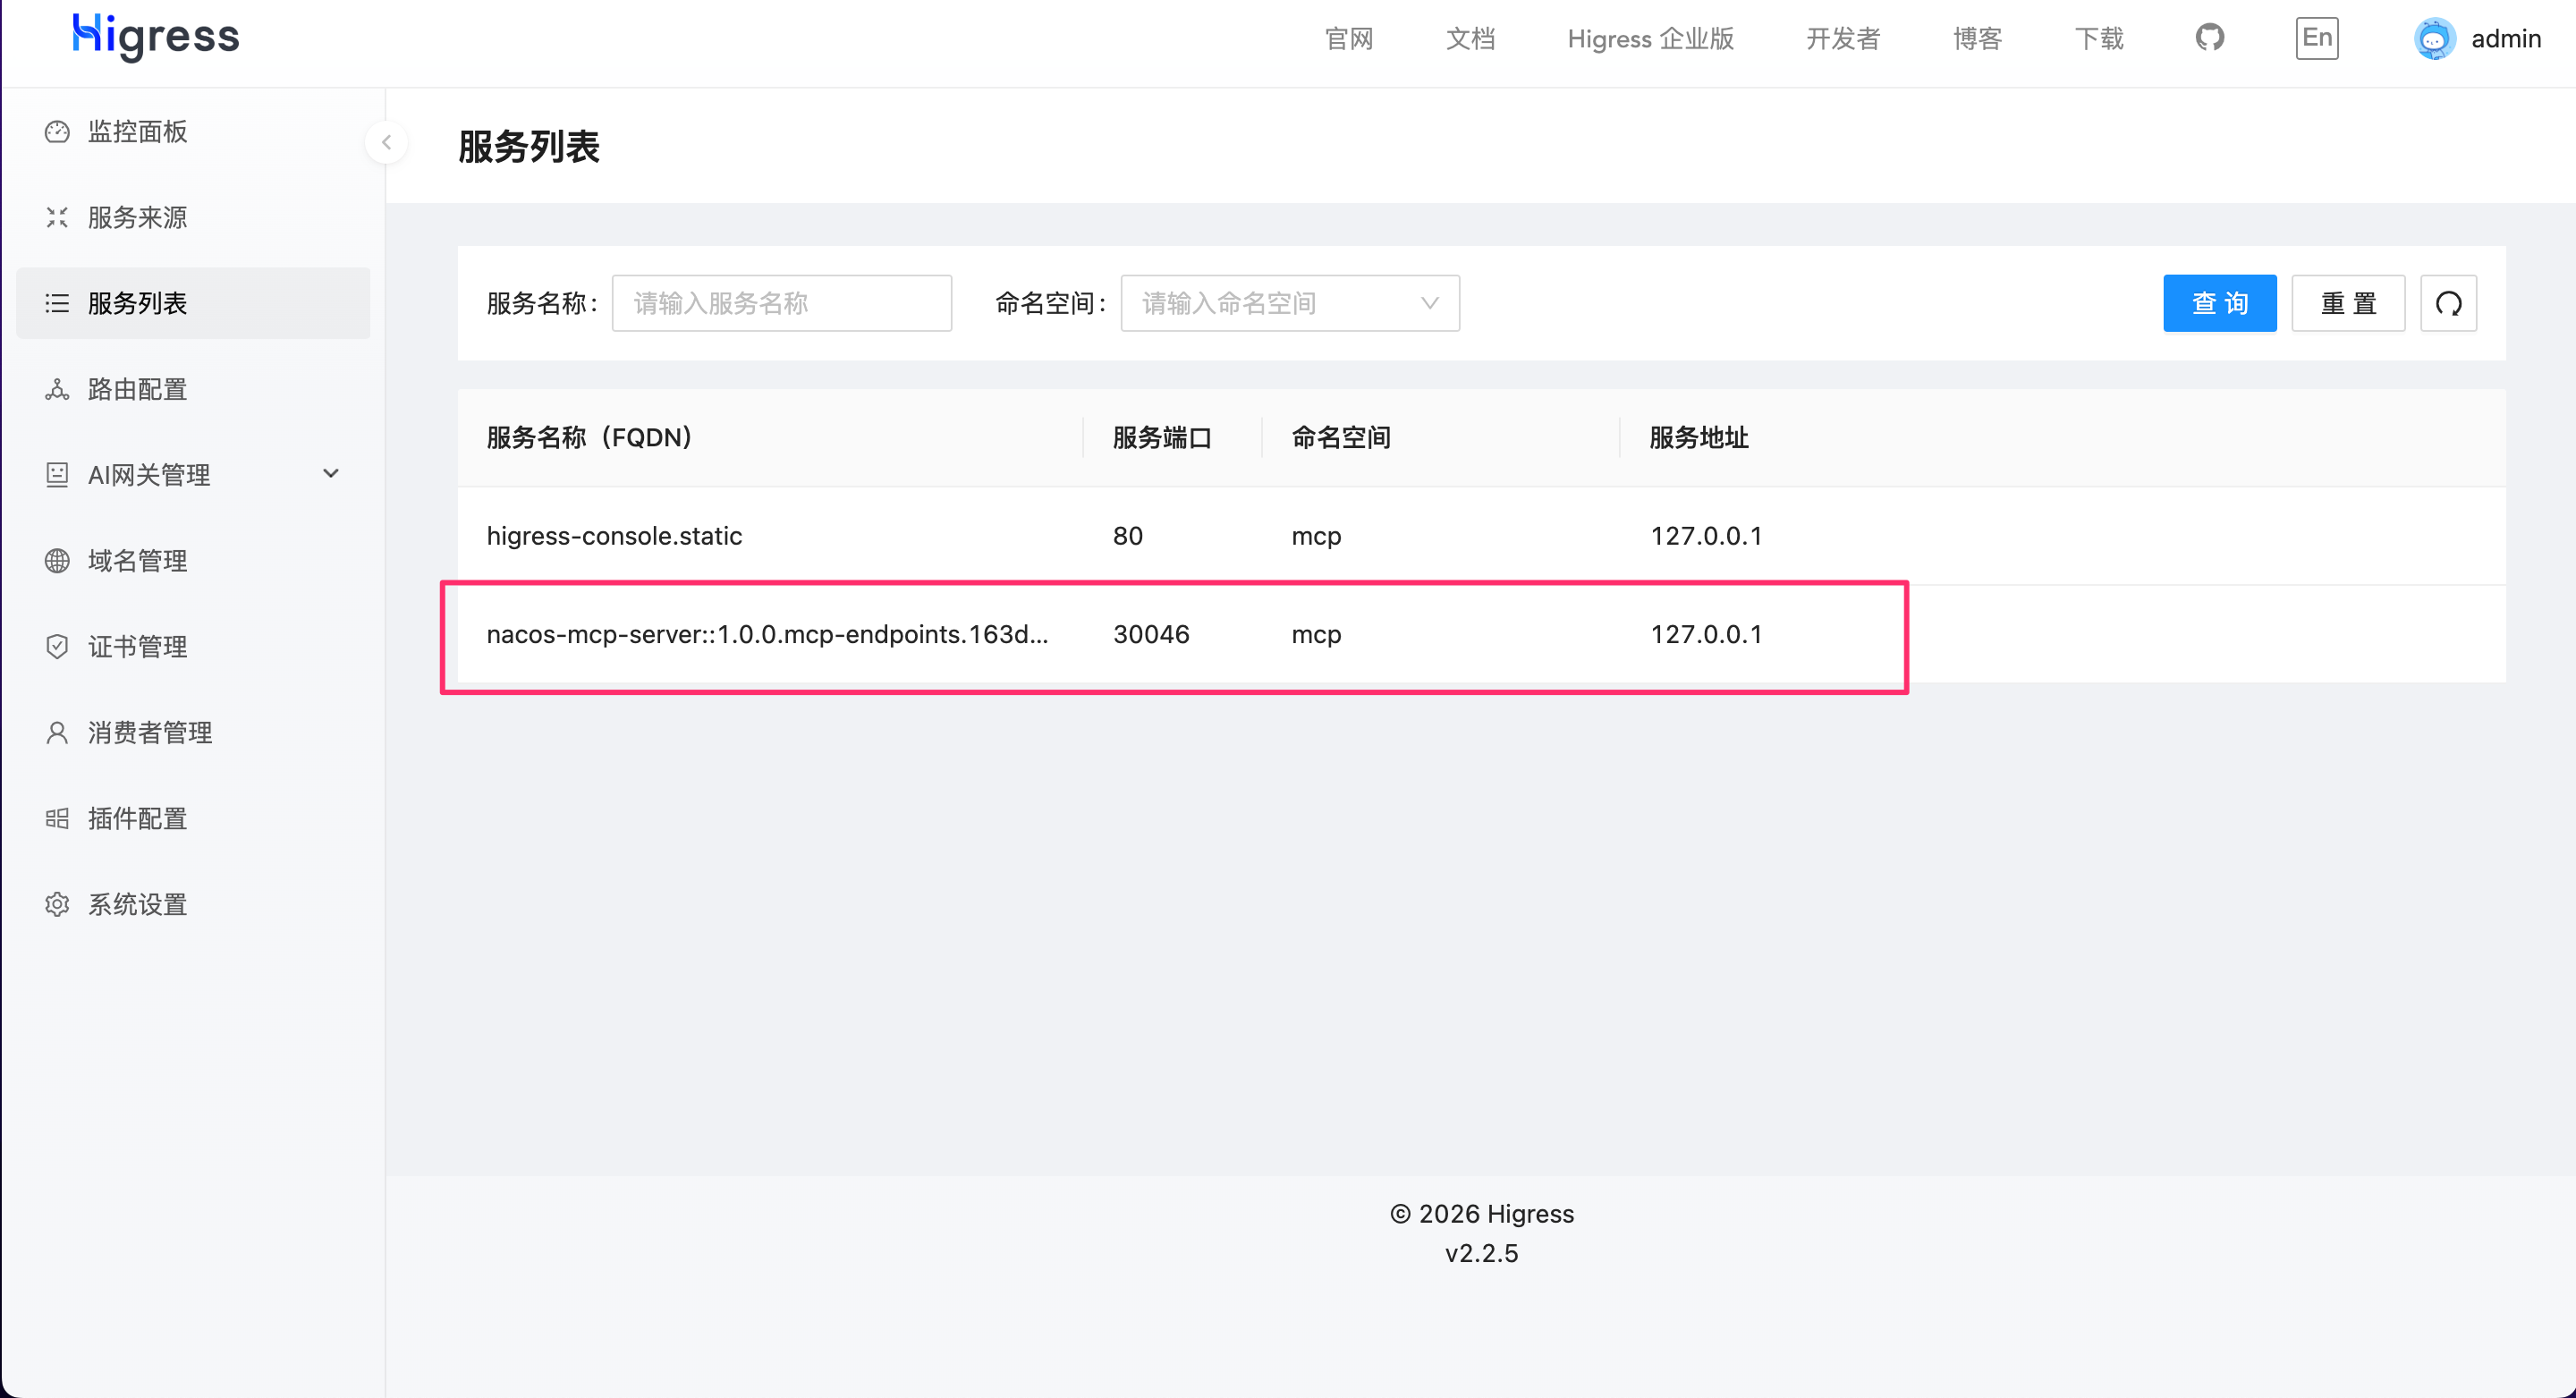Click the 证书管理 shield icon
Image resolution: width=2576 pixels, height=1398 pixels.
57,647
